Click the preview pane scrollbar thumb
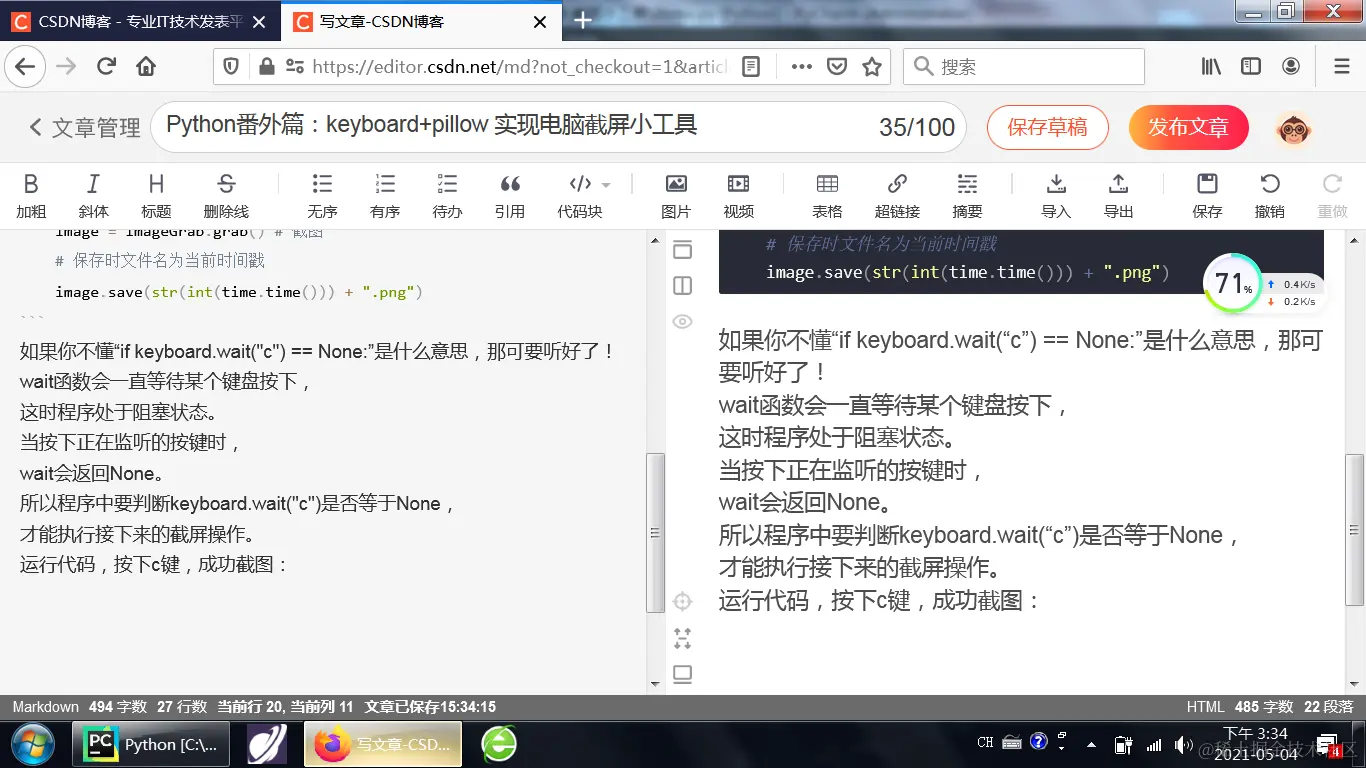Screen dimensions: 1366x768 pos(1356,532)
